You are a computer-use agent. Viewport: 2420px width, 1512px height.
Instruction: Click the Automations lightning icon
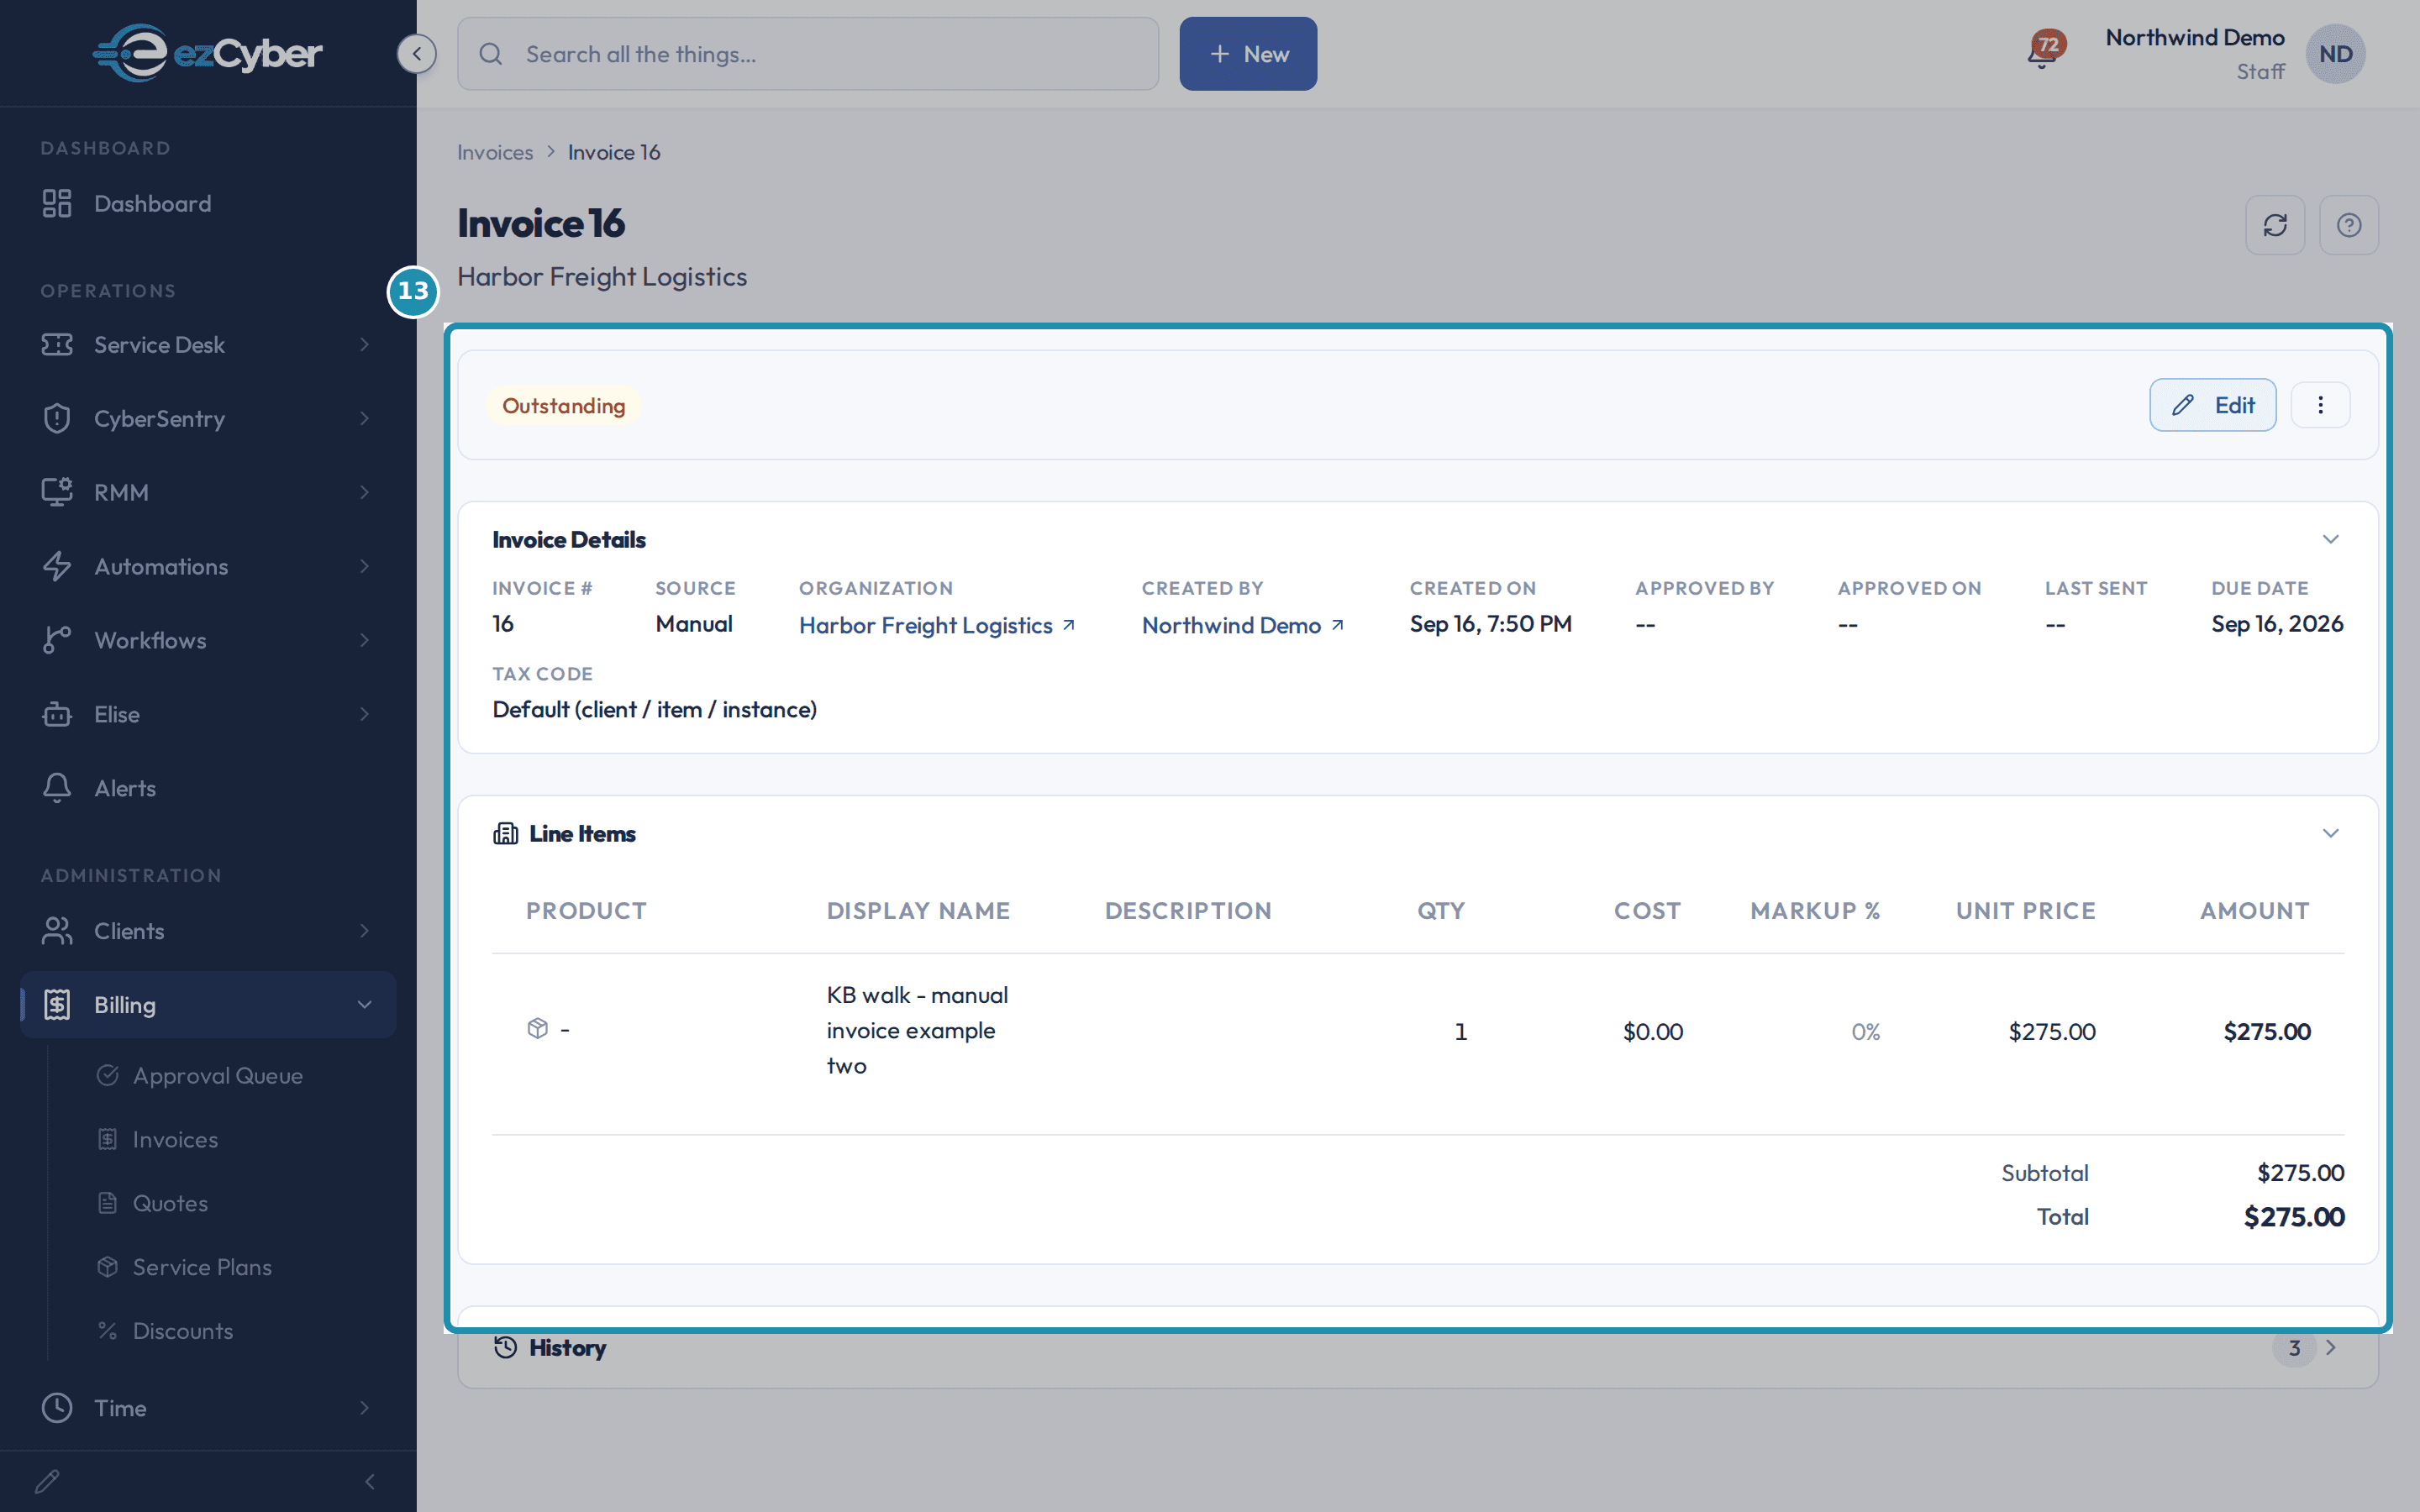57,566
